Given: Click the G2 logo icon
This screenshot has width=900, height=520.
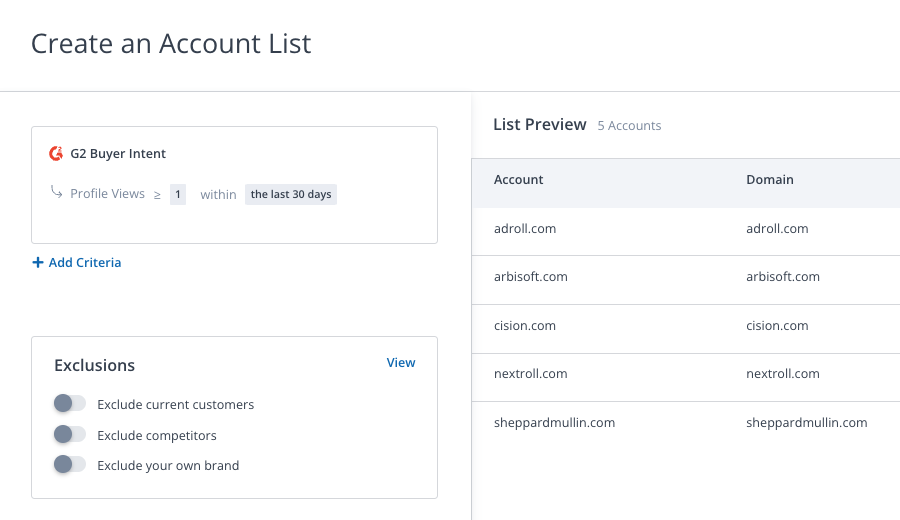Looking at the screenshot, I should (x=56, y=154).
